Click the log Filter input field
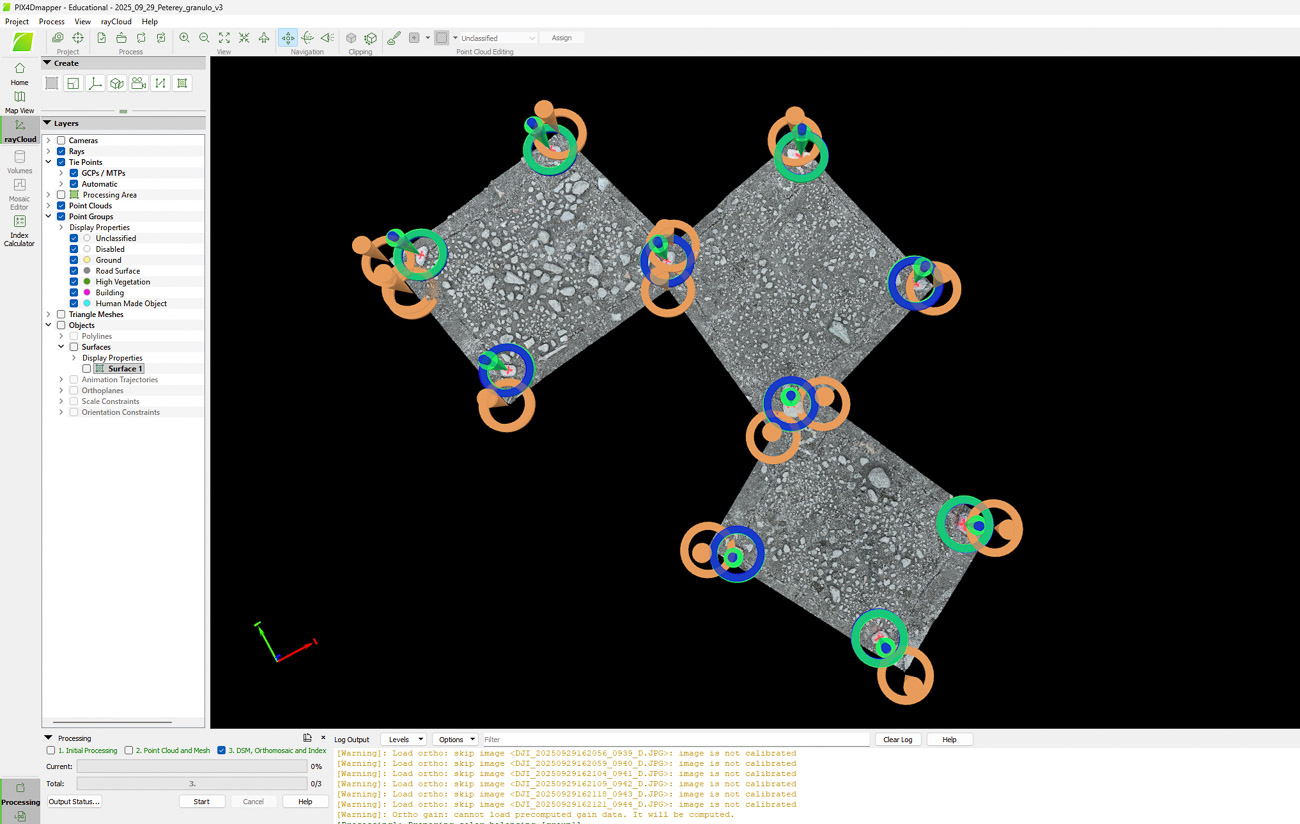The height and width of the screenshot is (824, 1300). pos(675,740)
